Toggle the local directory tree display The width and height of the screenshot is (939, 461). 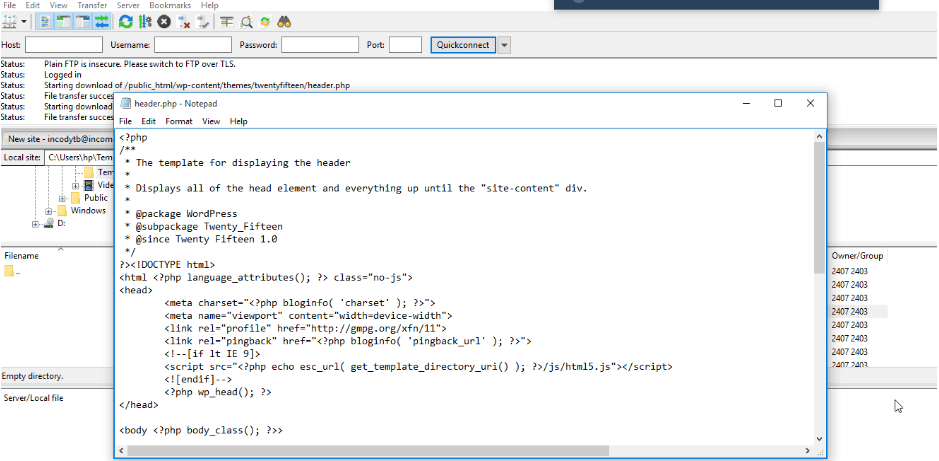coord(63,22)
